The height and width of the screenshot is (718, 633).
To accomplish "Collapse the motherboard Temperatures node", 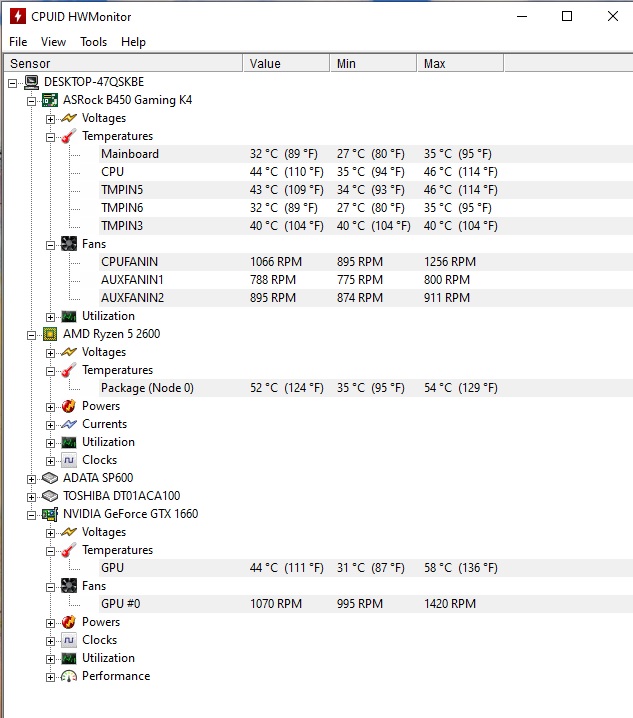I will click(x=50, y=136).
